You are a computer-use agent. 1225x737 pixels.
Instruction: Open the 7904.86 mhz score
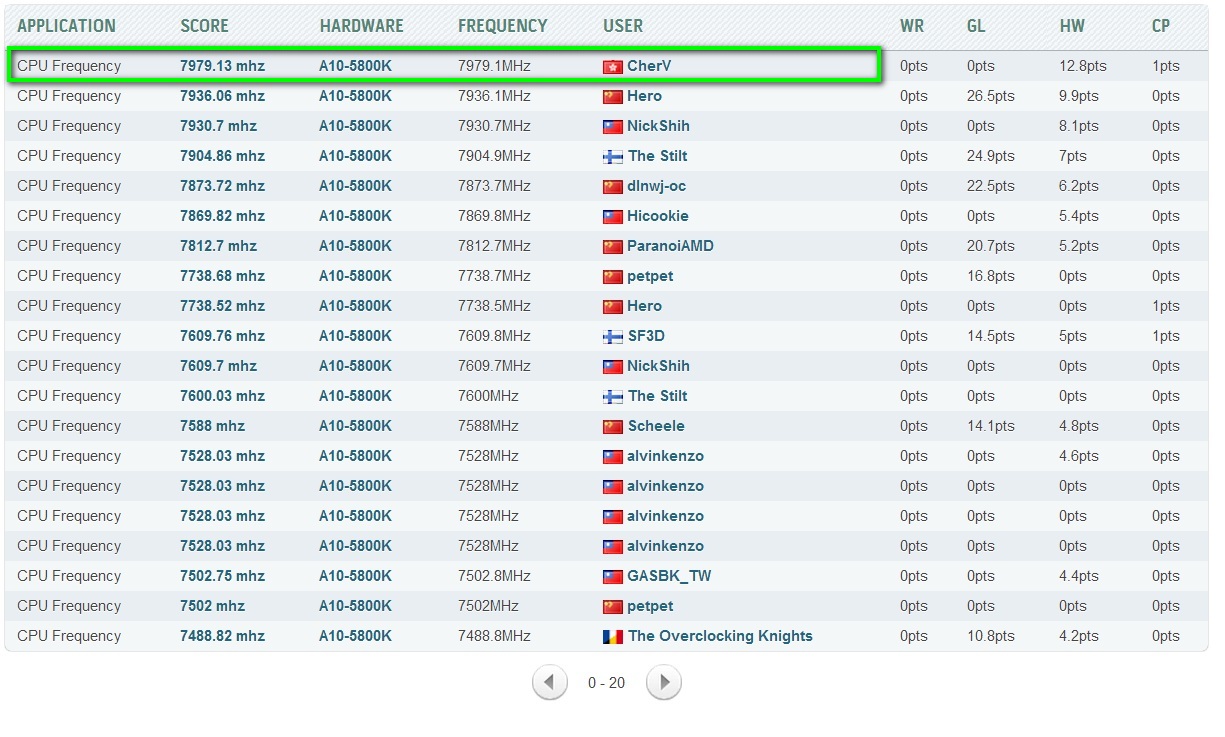coord(222,156)
